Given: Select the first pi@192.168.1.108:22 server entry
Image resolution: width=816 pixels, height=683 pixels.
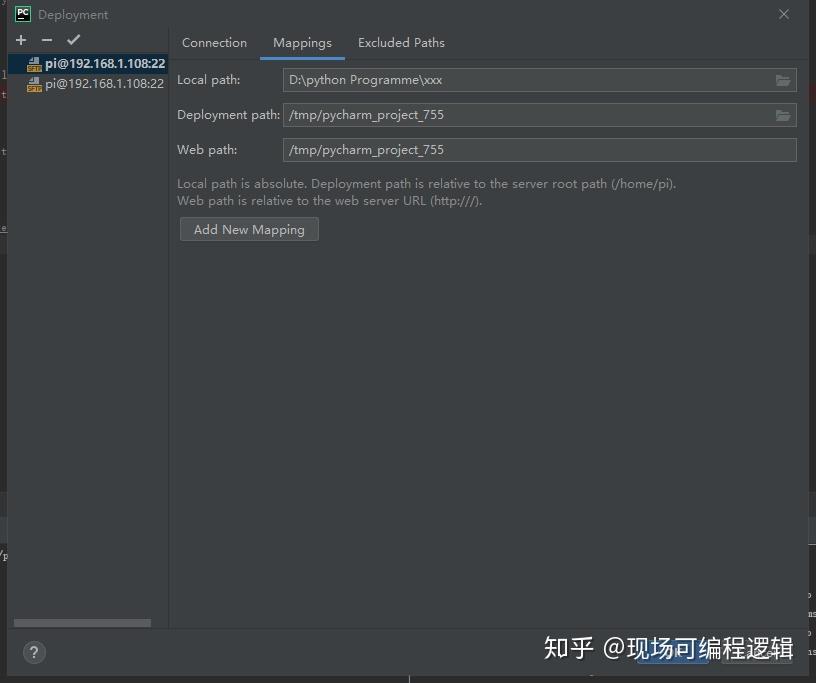Looking at the screenshot, I should click(x=100, y=63).
